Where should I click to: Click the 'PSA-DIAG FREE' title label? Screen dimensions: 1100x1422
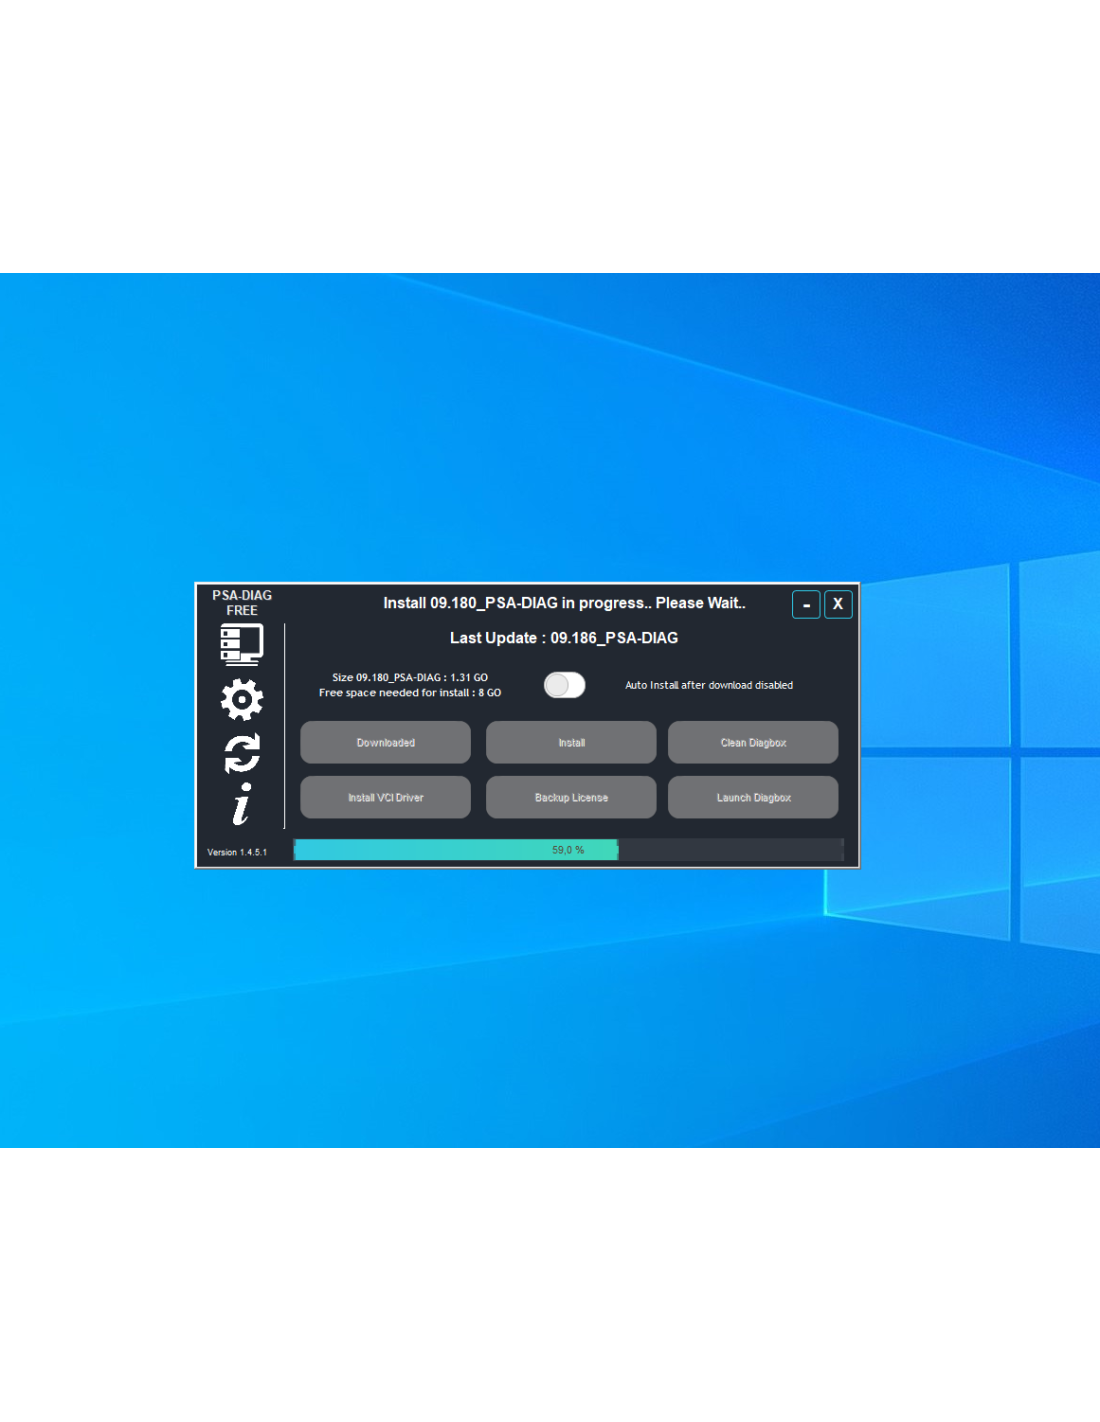(242, 603)
